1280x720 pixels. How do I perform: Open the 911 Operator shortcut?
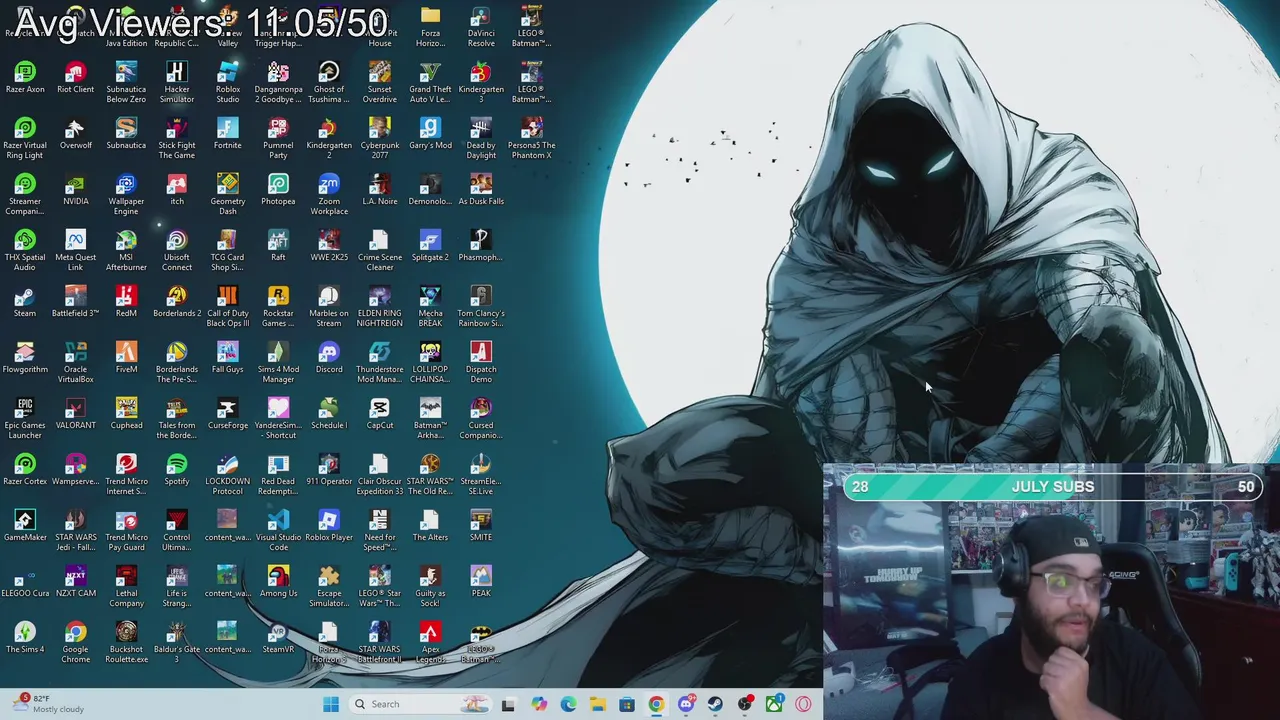329,470
